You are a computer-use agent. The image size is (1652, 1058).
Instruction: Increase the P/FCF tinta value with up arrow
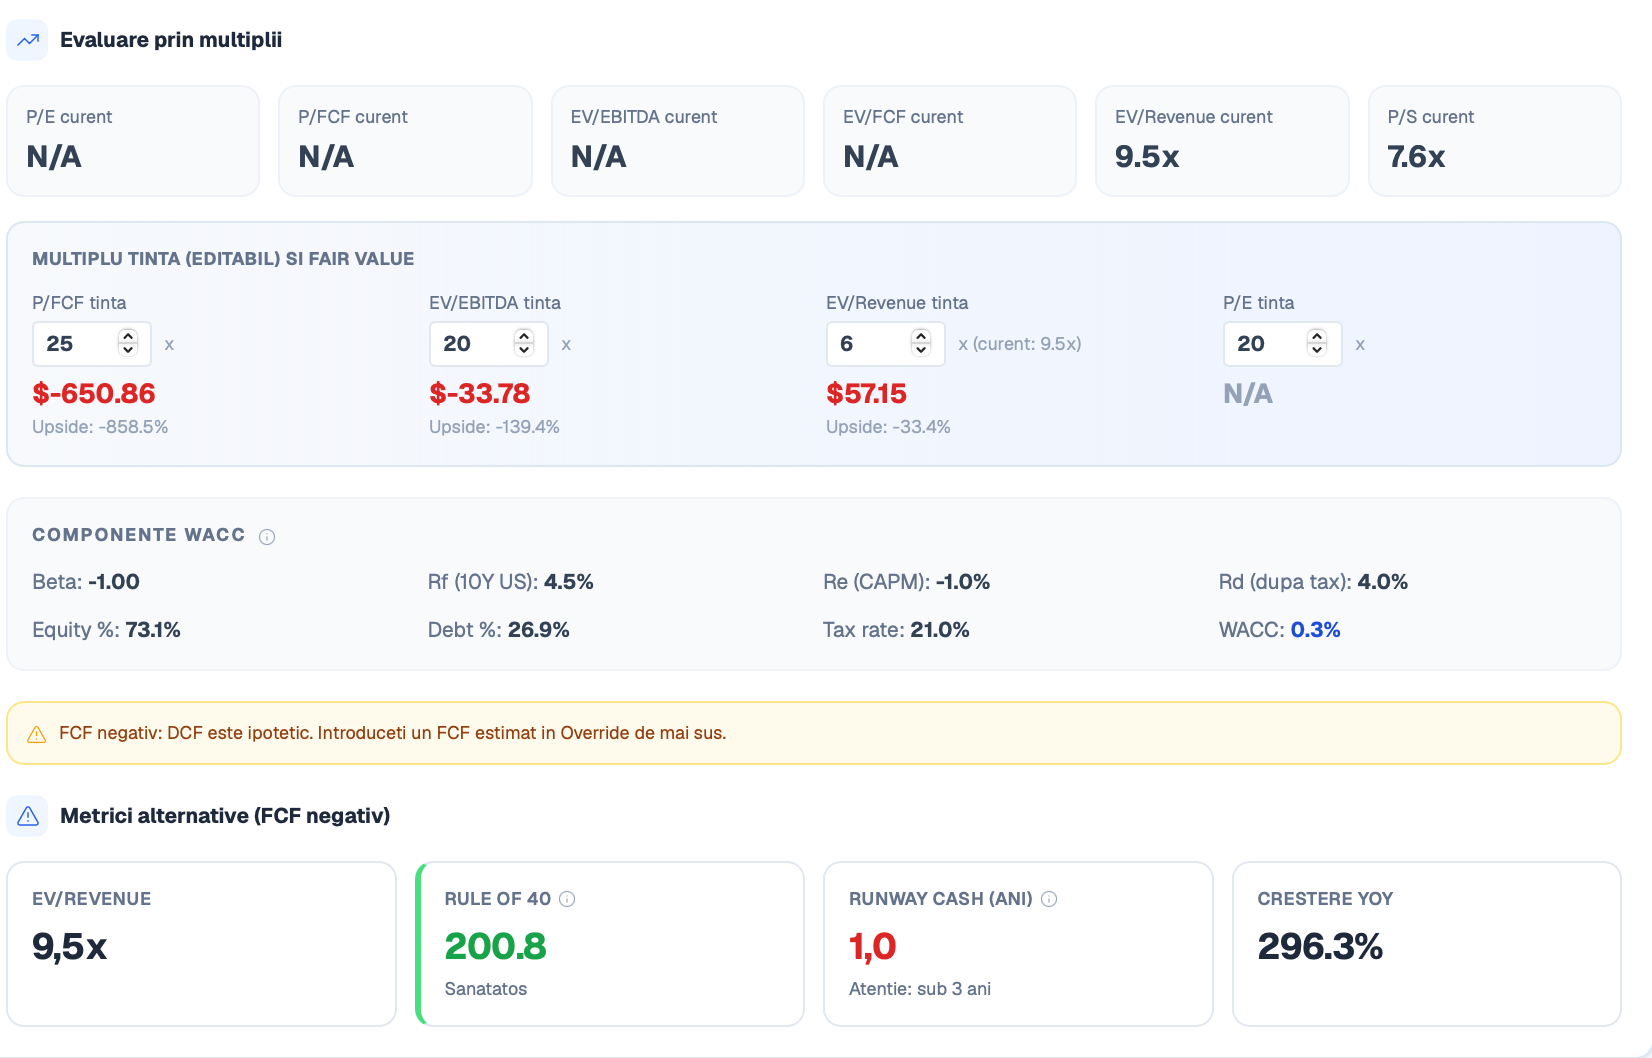127,337
